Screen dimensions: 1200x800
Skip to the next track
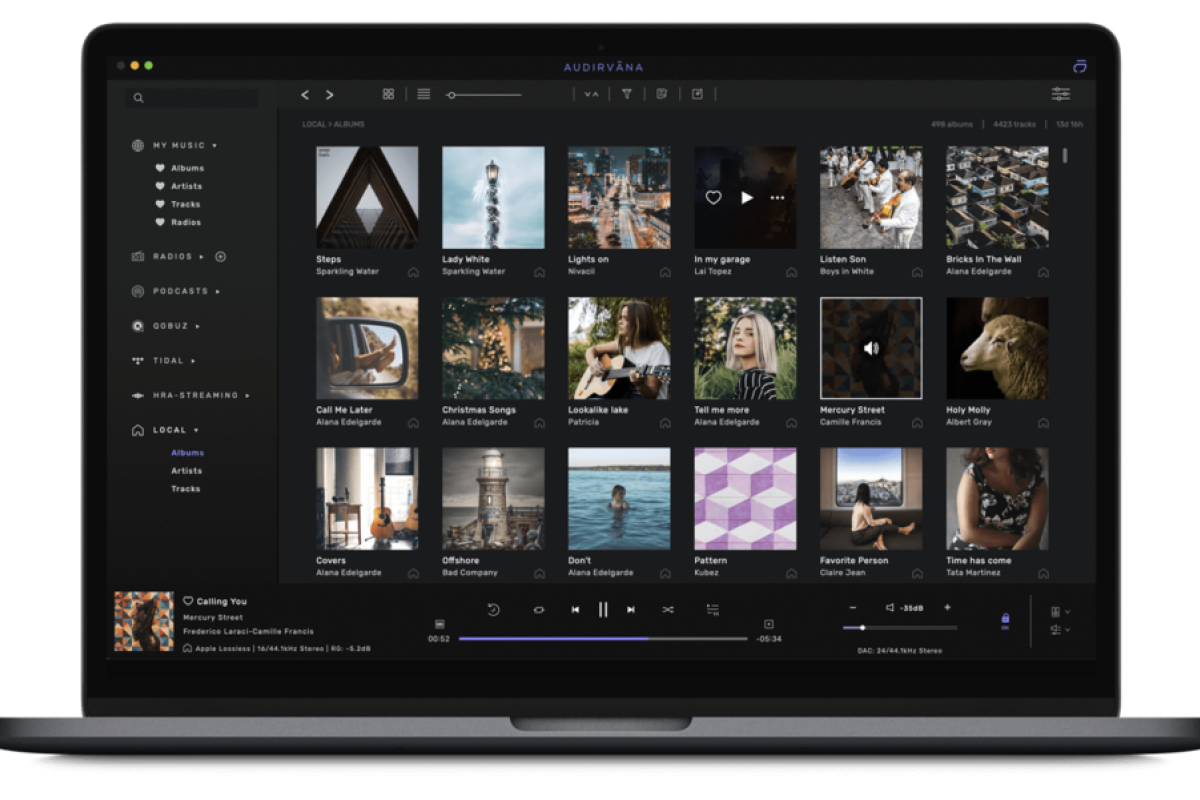pos(631,609)
